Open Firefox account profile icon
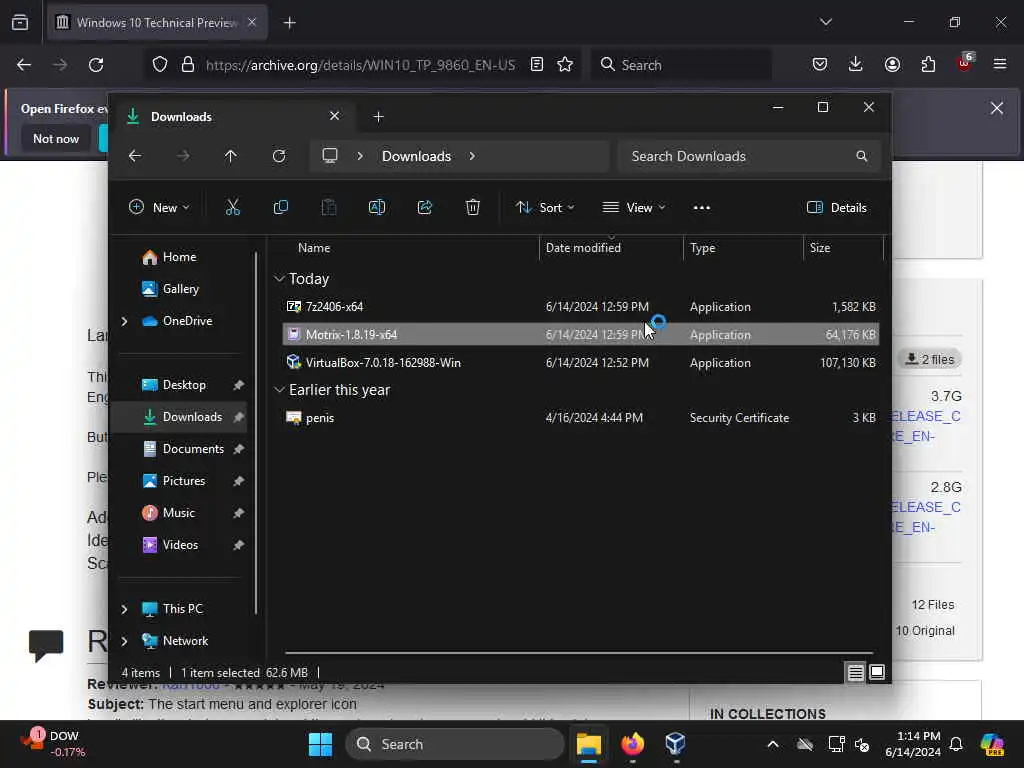The width and height of the screenshot is (1024, 768). tap(892, 65)
